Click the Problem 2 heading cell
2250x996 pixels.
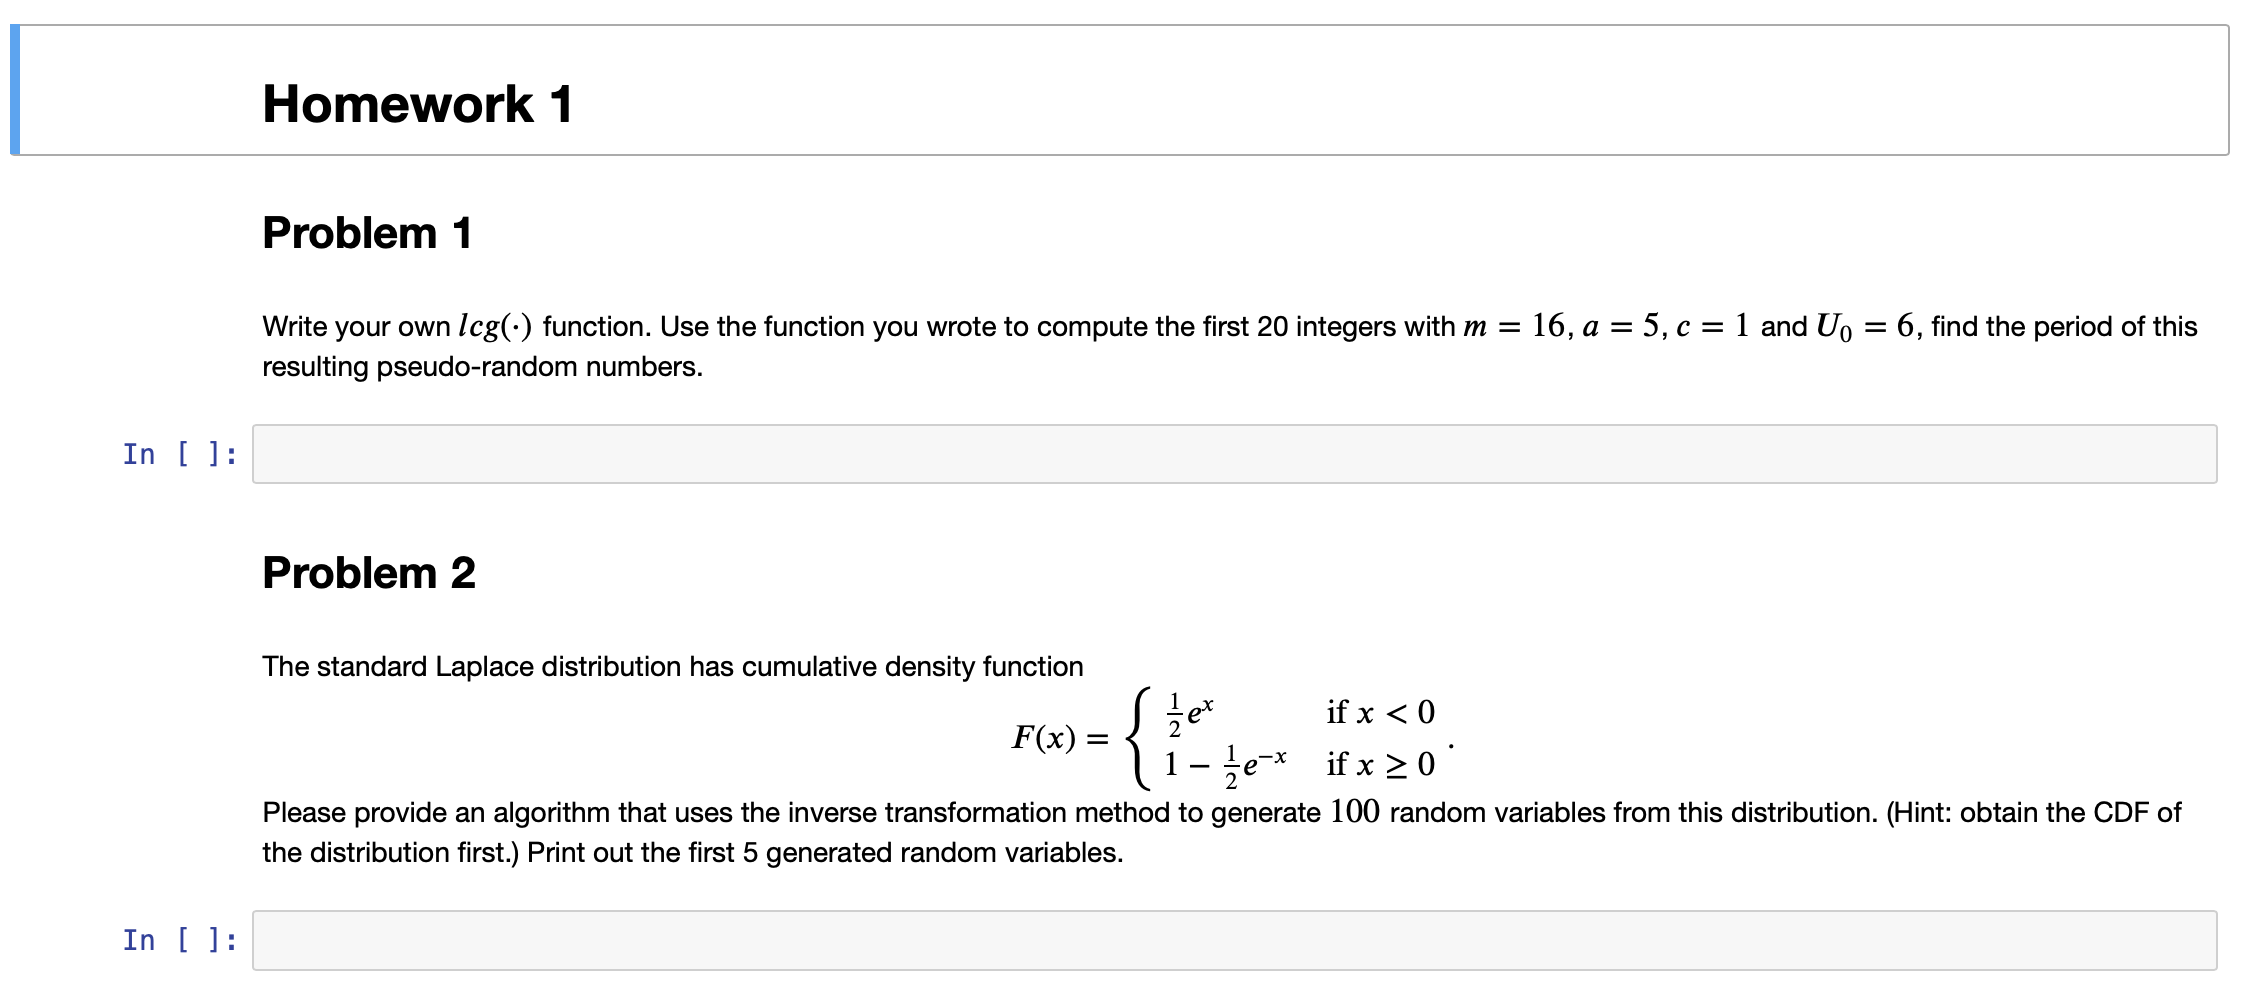click(369, 573)
